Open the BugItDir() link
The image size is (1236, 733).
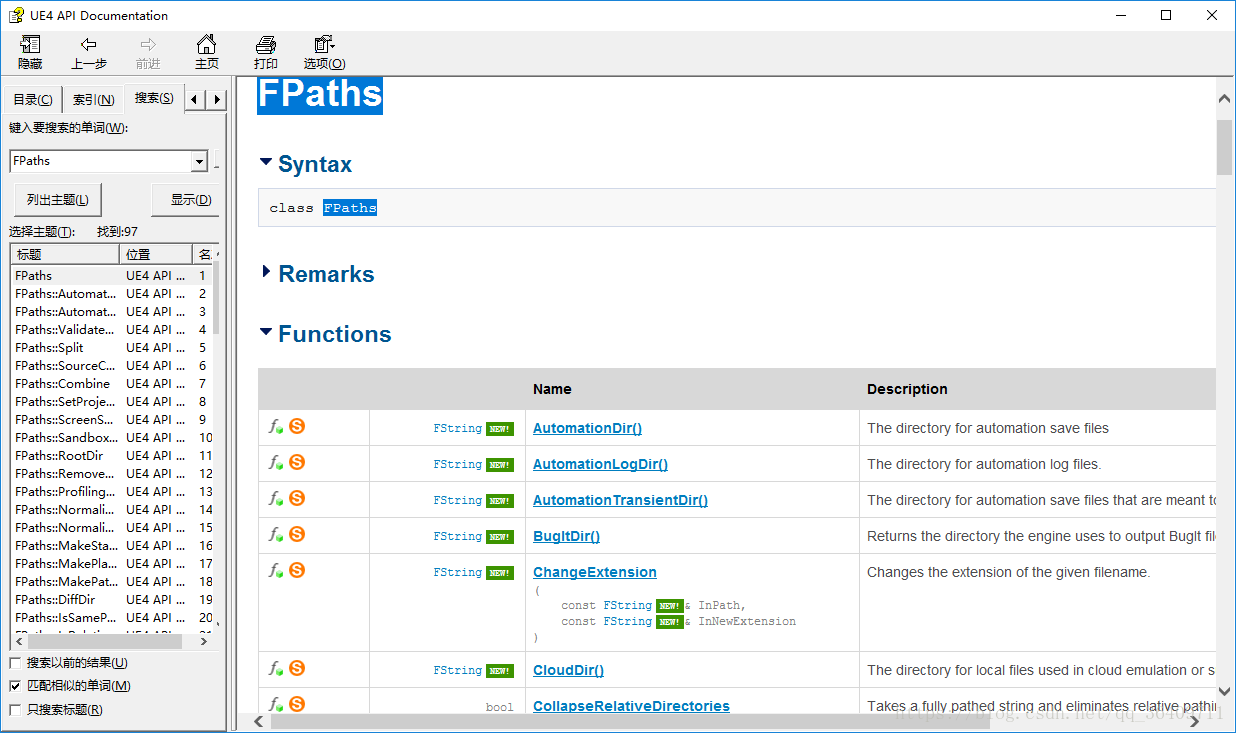coord(566,536)
